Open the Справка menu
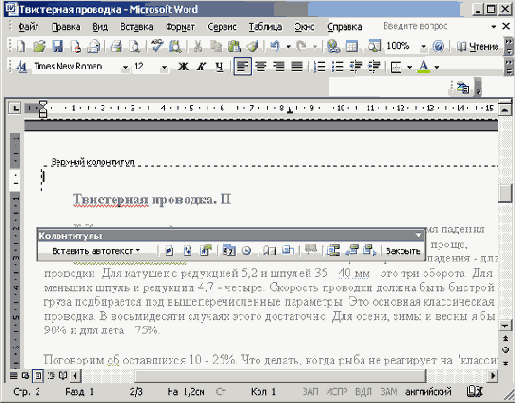This screenshot has height=403, width=515. coord(345,27)
